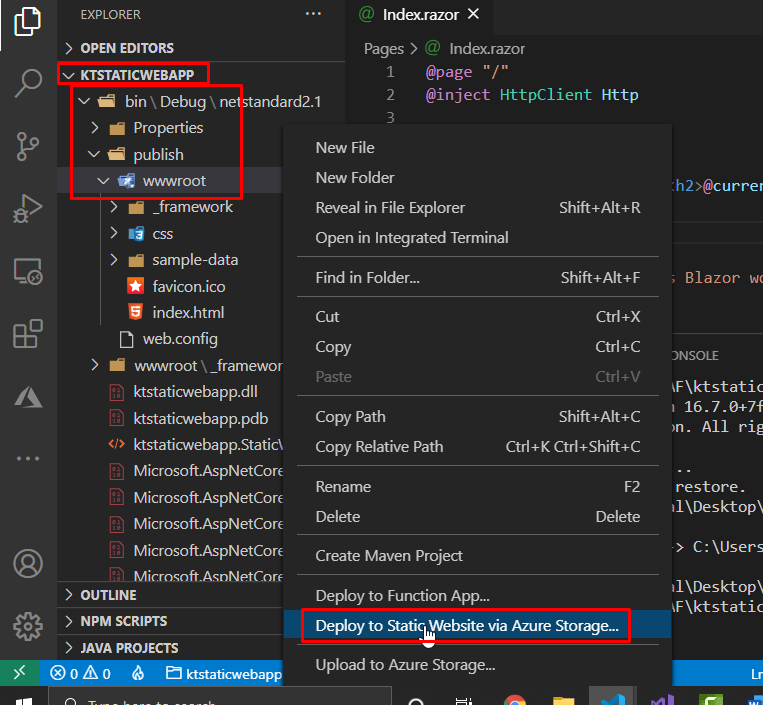Open File Explorer from the taskbar

pos(563,701)
